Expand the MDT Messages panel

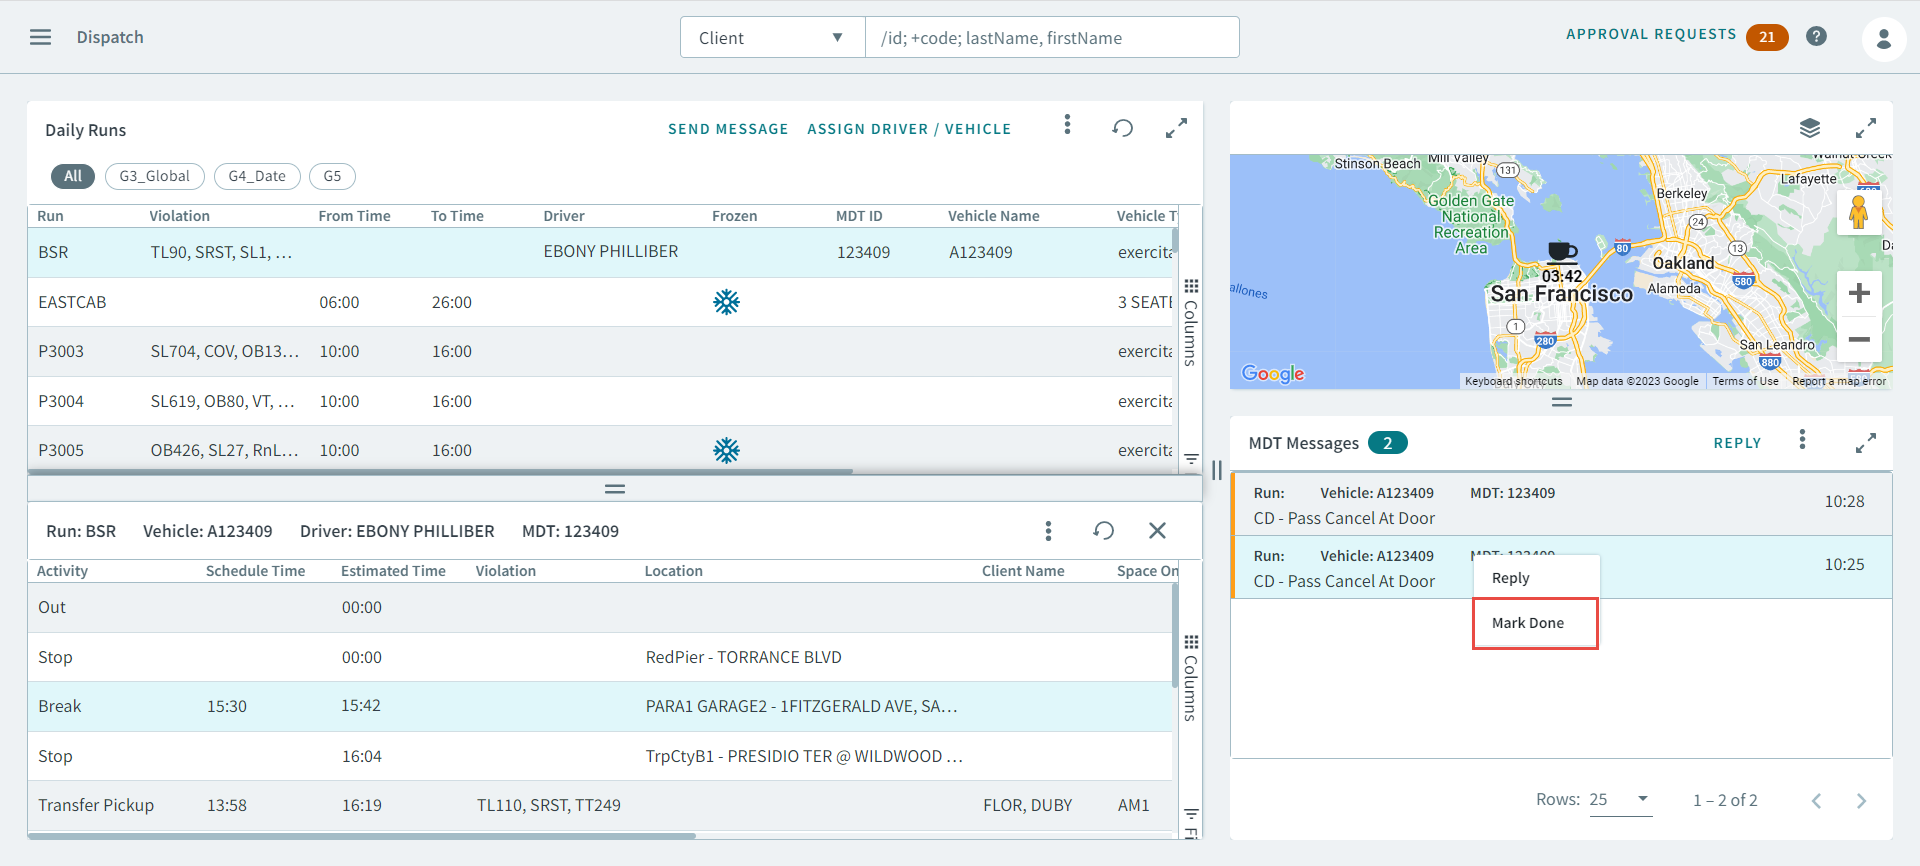[x=1865, y=443]
